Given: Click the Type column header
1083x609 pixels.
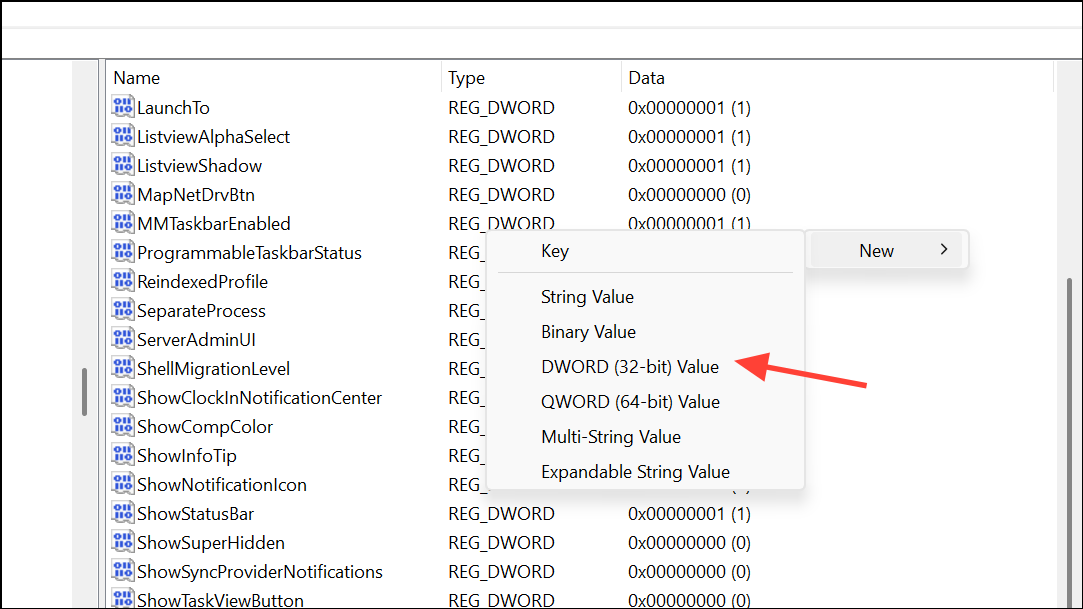Looking at the screenshot, I should [x=466, y=78].
